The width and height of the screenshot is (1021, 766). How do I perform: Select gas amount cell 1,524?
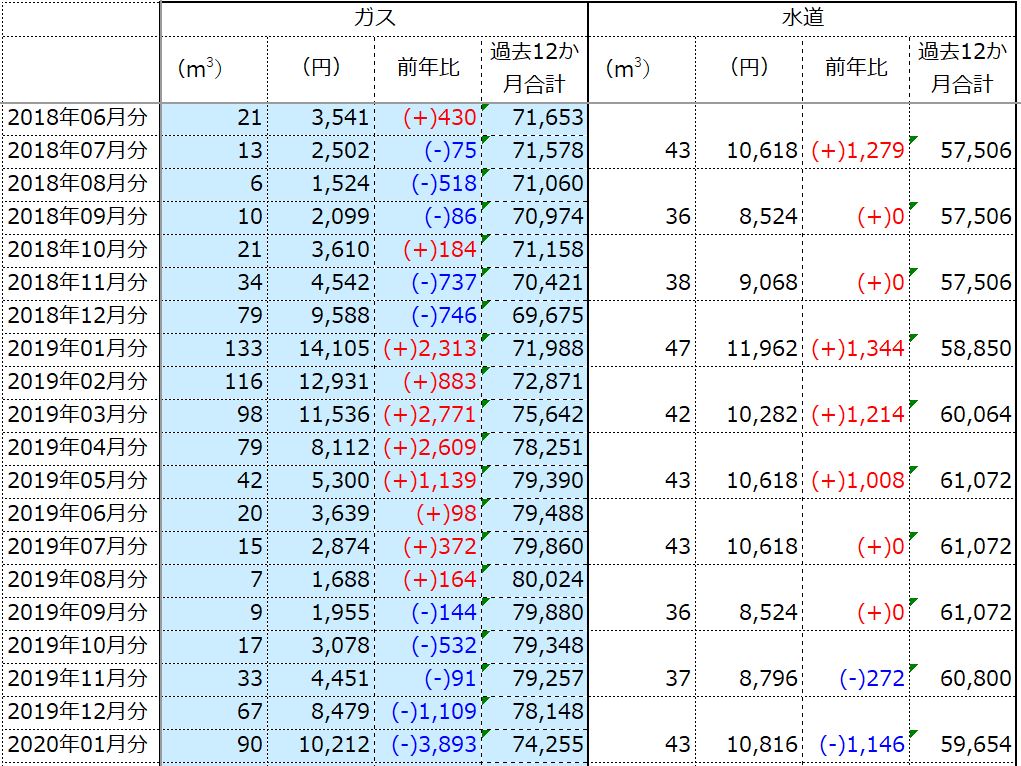[321, 185]
